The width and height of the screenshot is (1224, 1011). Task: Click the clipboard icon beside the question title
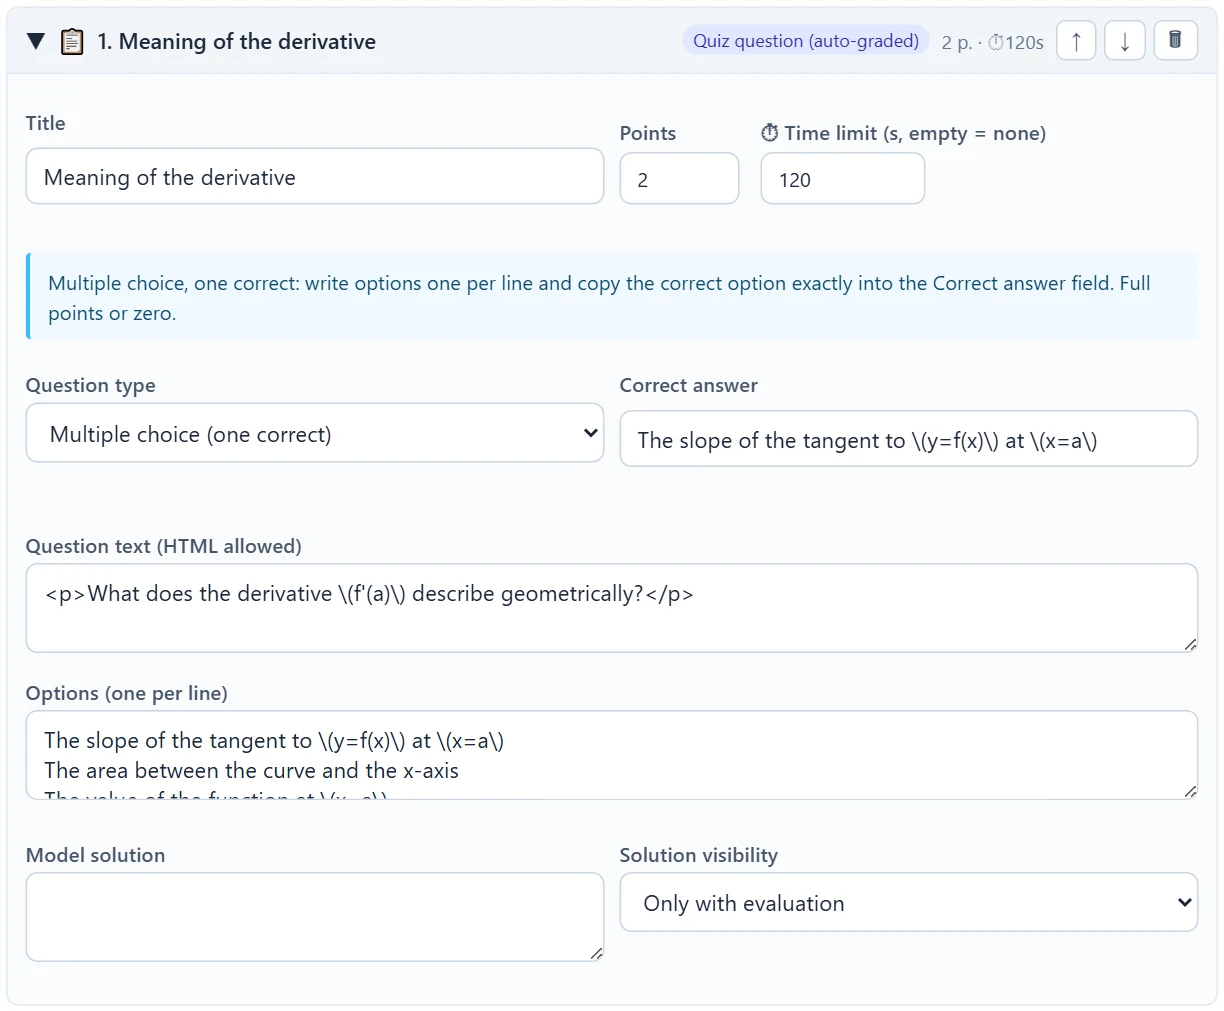72,41
